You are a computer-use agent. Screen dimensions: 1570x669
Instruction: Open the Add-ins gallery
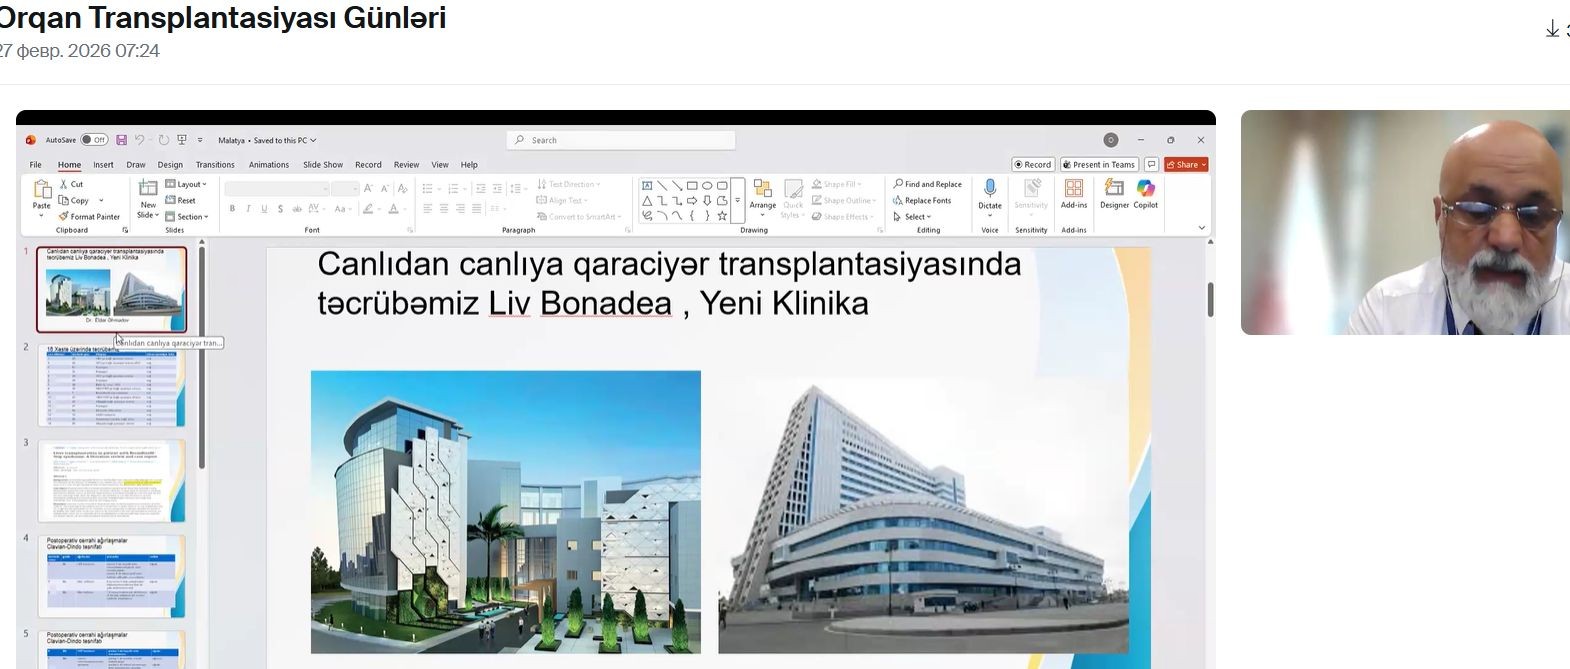(x=1074, y=192)
